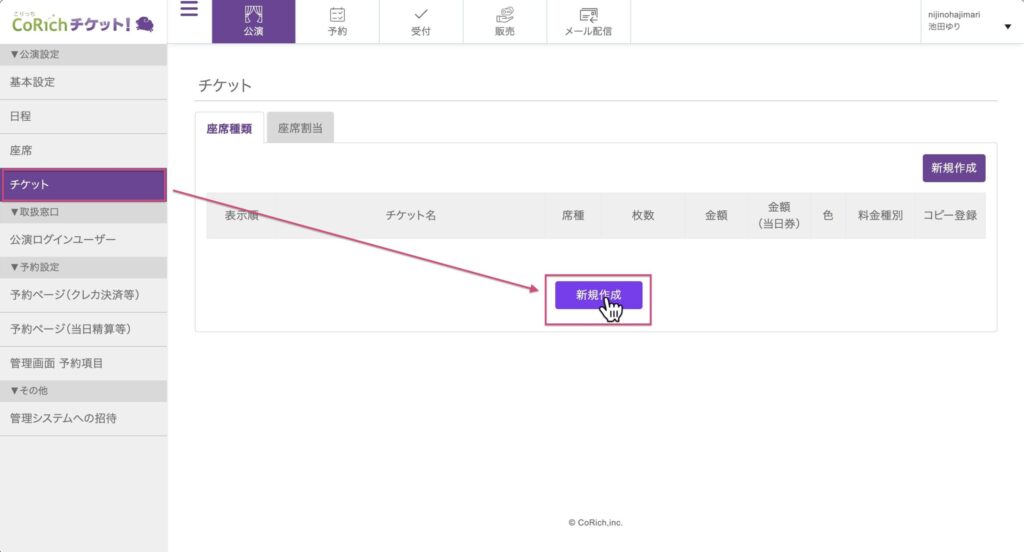Expand the user account dropdown arrow
The width and height of the screenshot is (1024, 552).
(1007, 27)
